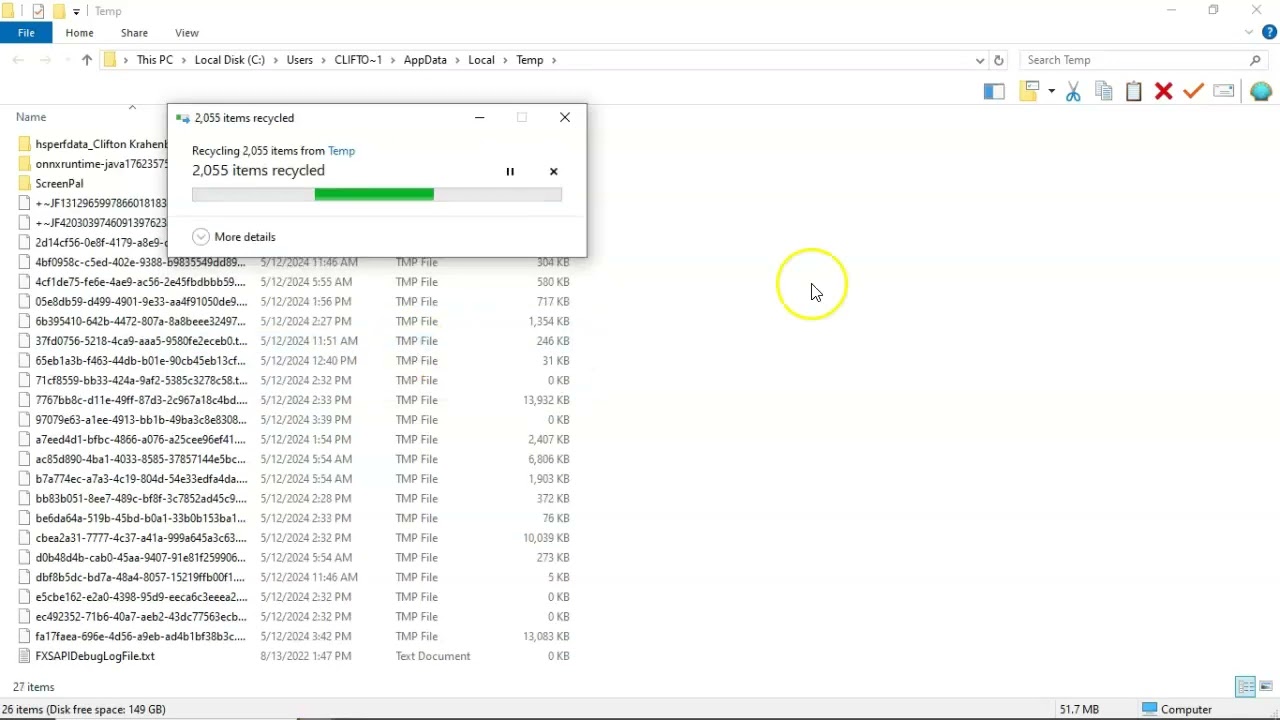This screenshot has height=720, width=1280.
Task: Click the Cut scissors icon
Action: [x=1073, y=91]
